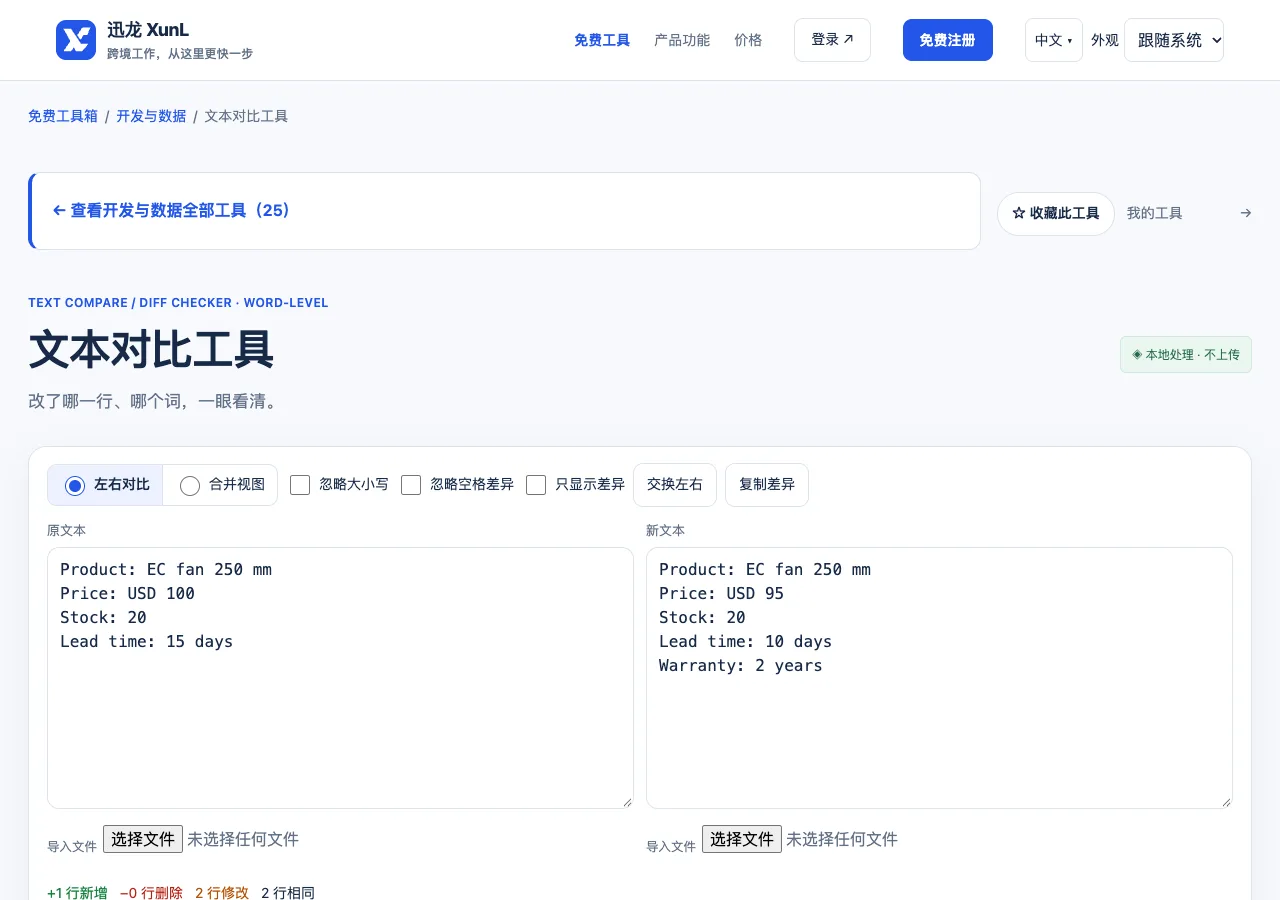Viewport: 1280px width, 900px height.
Task: Click the arrow icon beside 我的工具
Action: 1246,213
